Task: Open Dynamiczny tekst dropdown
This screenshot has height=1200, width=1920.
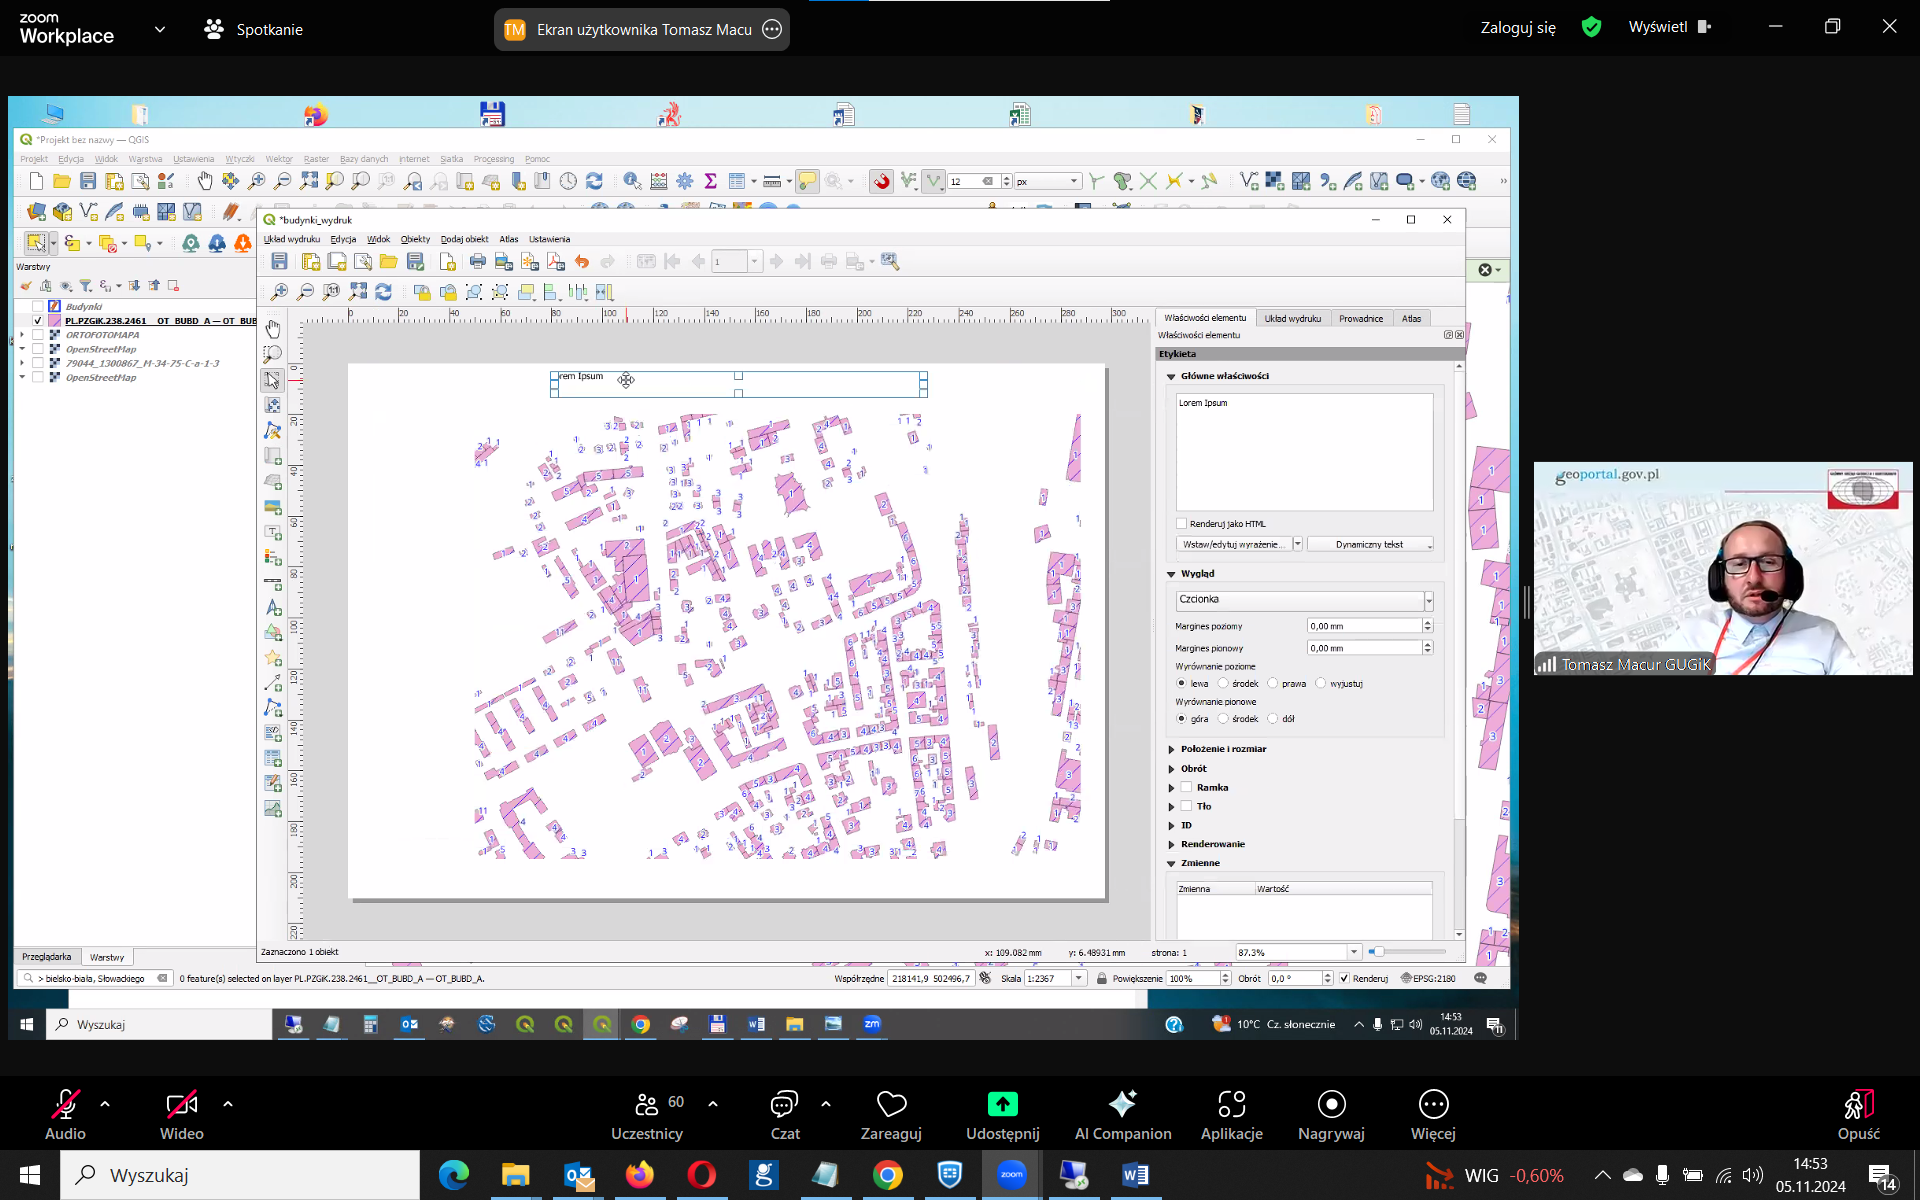Action: (x=1370, y=545)
